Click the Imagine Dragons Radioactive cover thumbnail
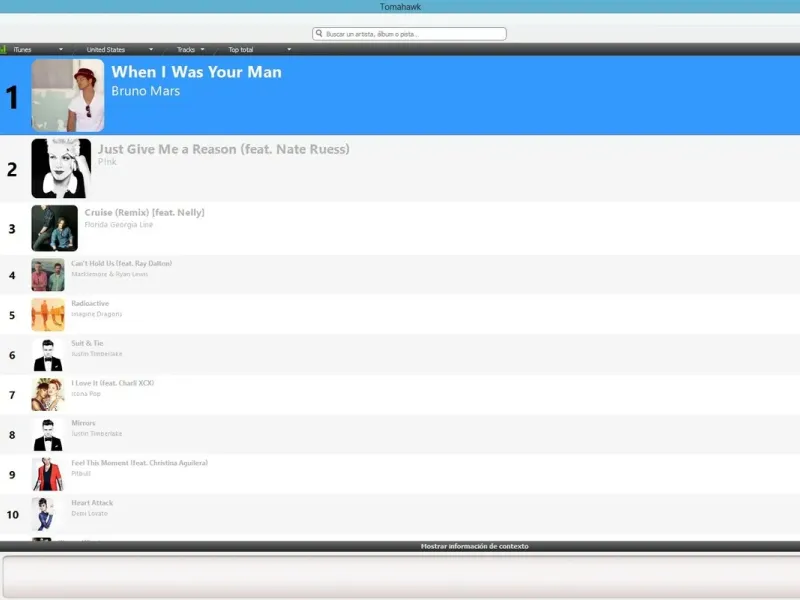This screenshot has height=600, width=800. [48, 315]
